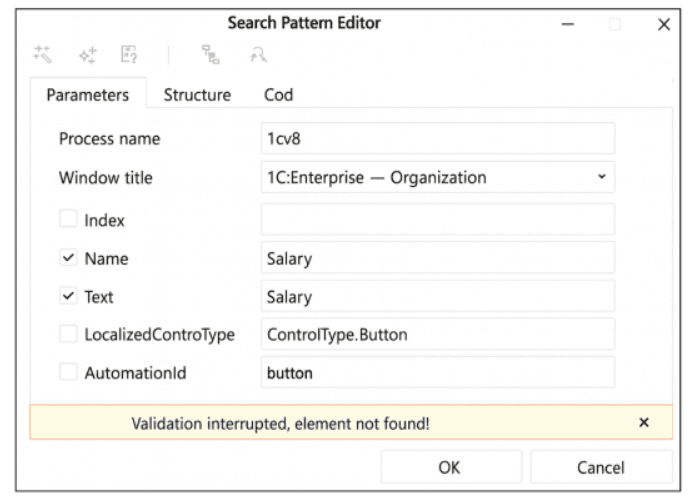Dismiss the validation interrupted warning message
The width and height of the screenshot is (697, 502).
tap(643, 423)
